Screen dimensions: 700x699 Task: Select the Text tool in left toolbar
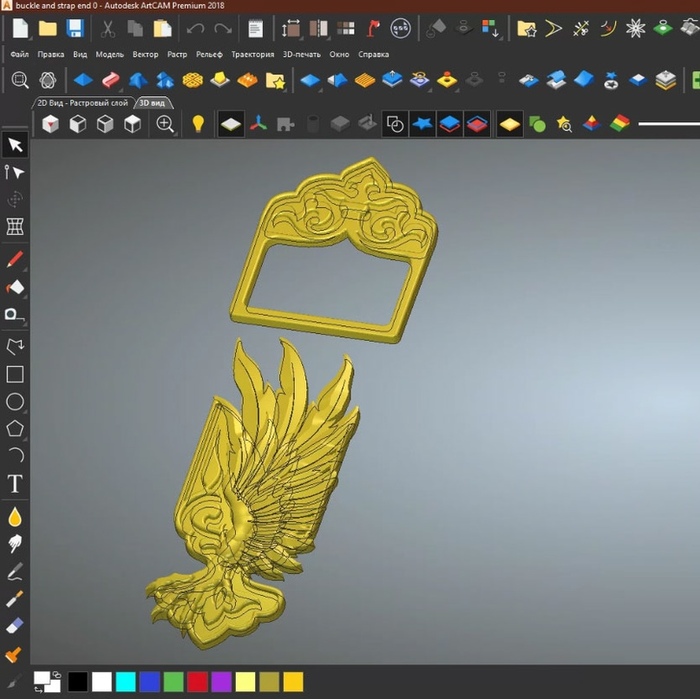pos(15,484)
